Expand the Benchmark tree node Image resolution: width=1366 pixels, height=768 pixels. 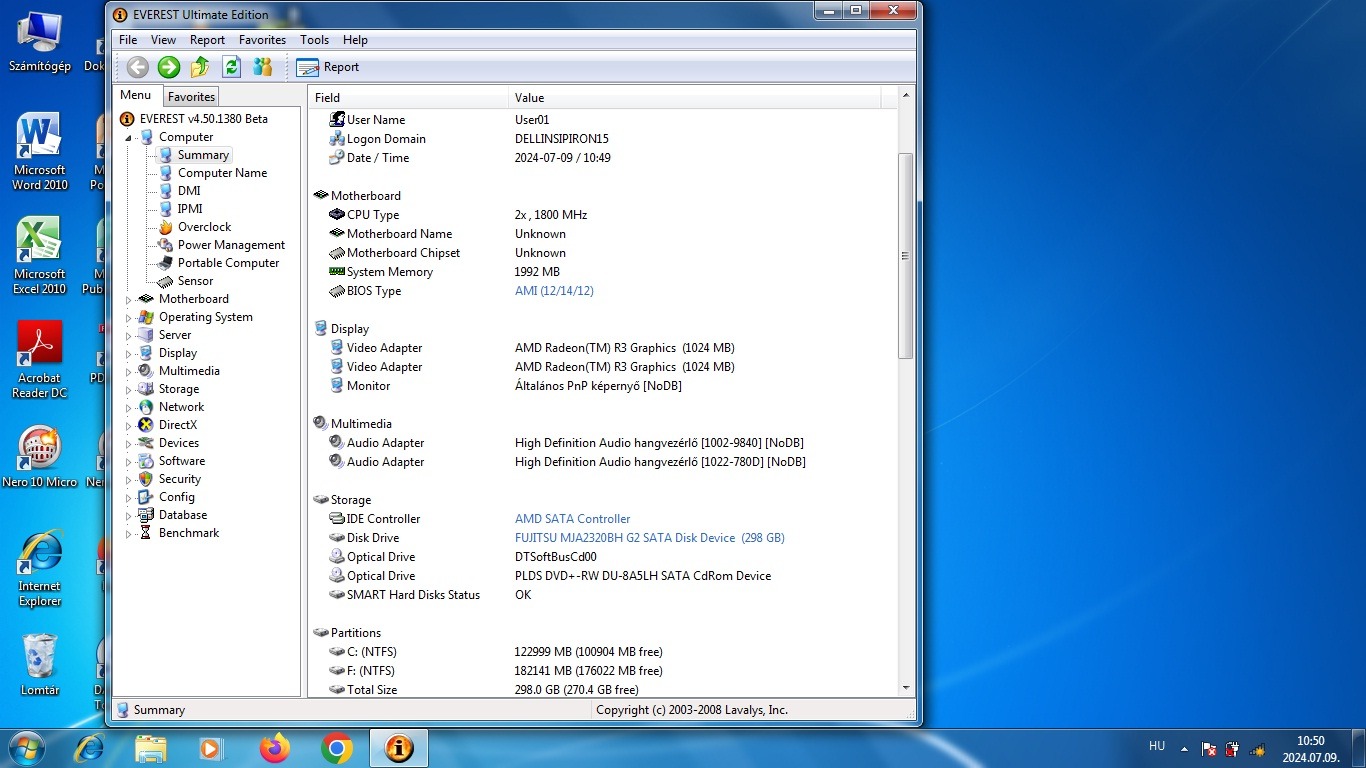tap(129, 534)
